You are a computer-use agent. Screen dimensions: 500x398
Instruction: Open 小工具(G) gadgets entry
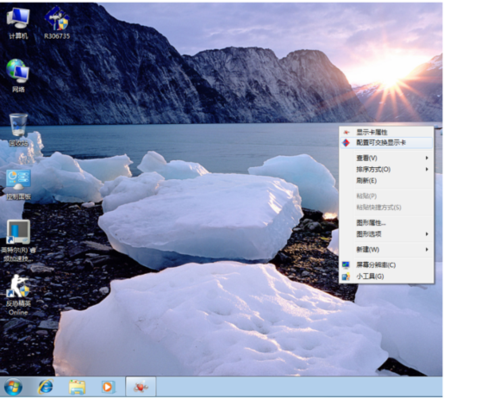click(x=386, y=276)
